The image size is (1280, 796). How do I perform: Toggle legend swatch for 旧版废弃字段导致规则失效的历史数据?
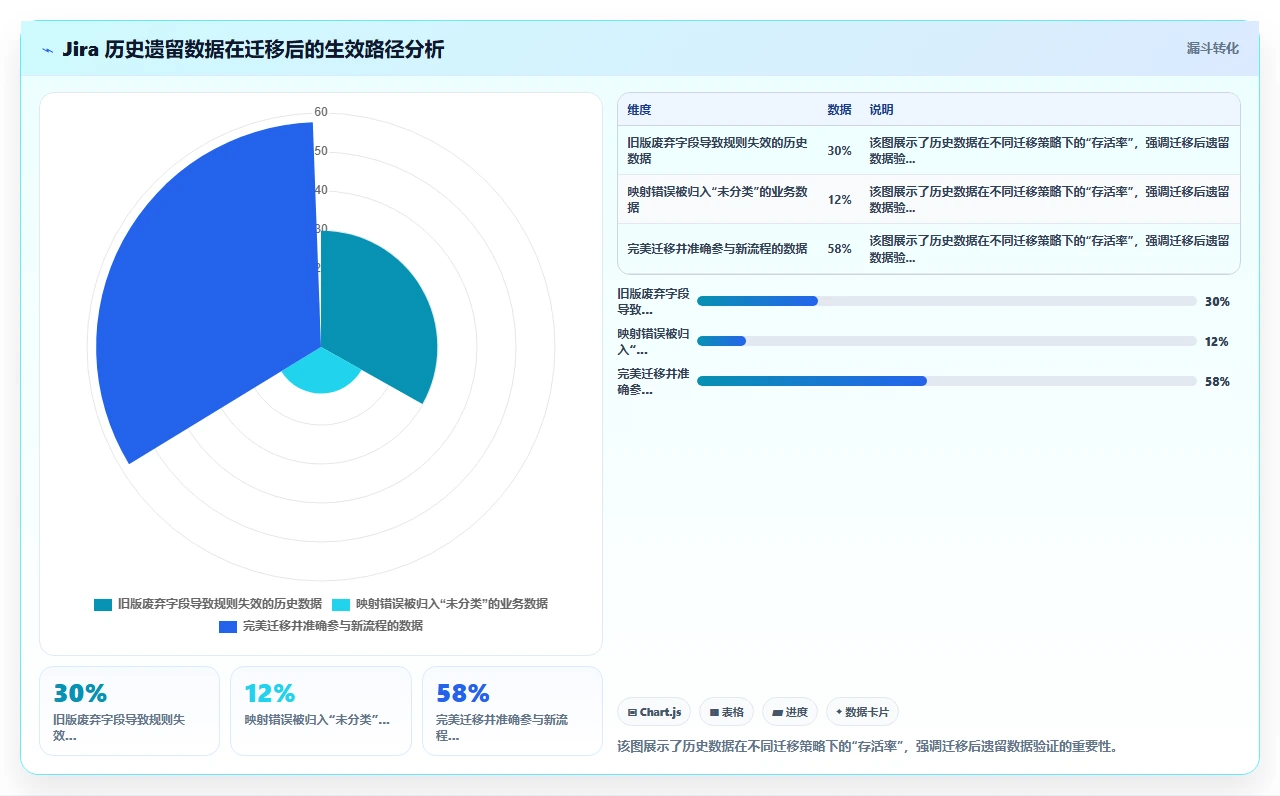pos(103,604)
